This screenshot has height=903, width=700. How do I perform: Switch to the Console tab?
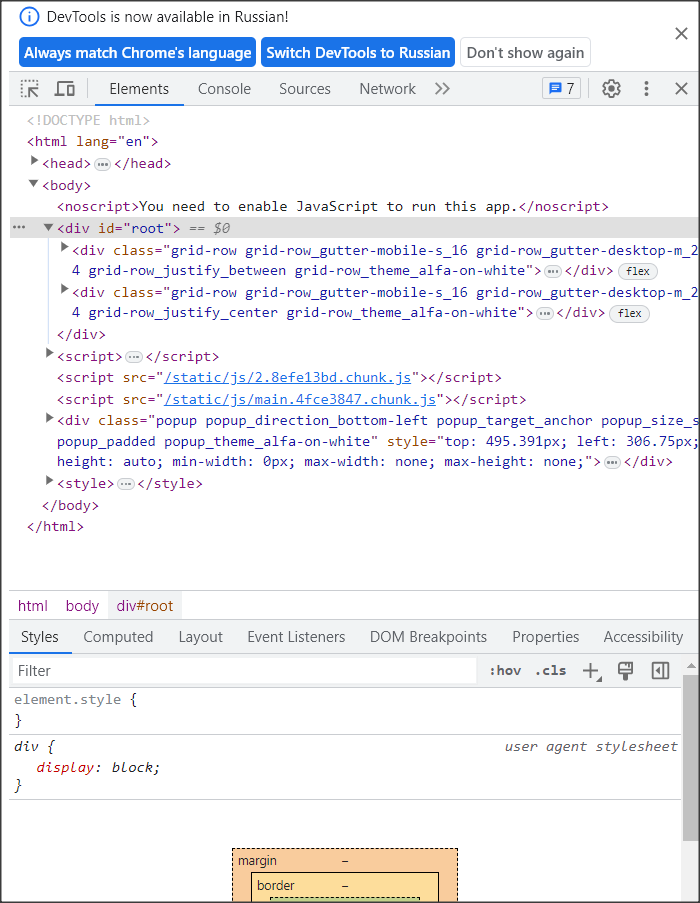[x=225, y=89]
